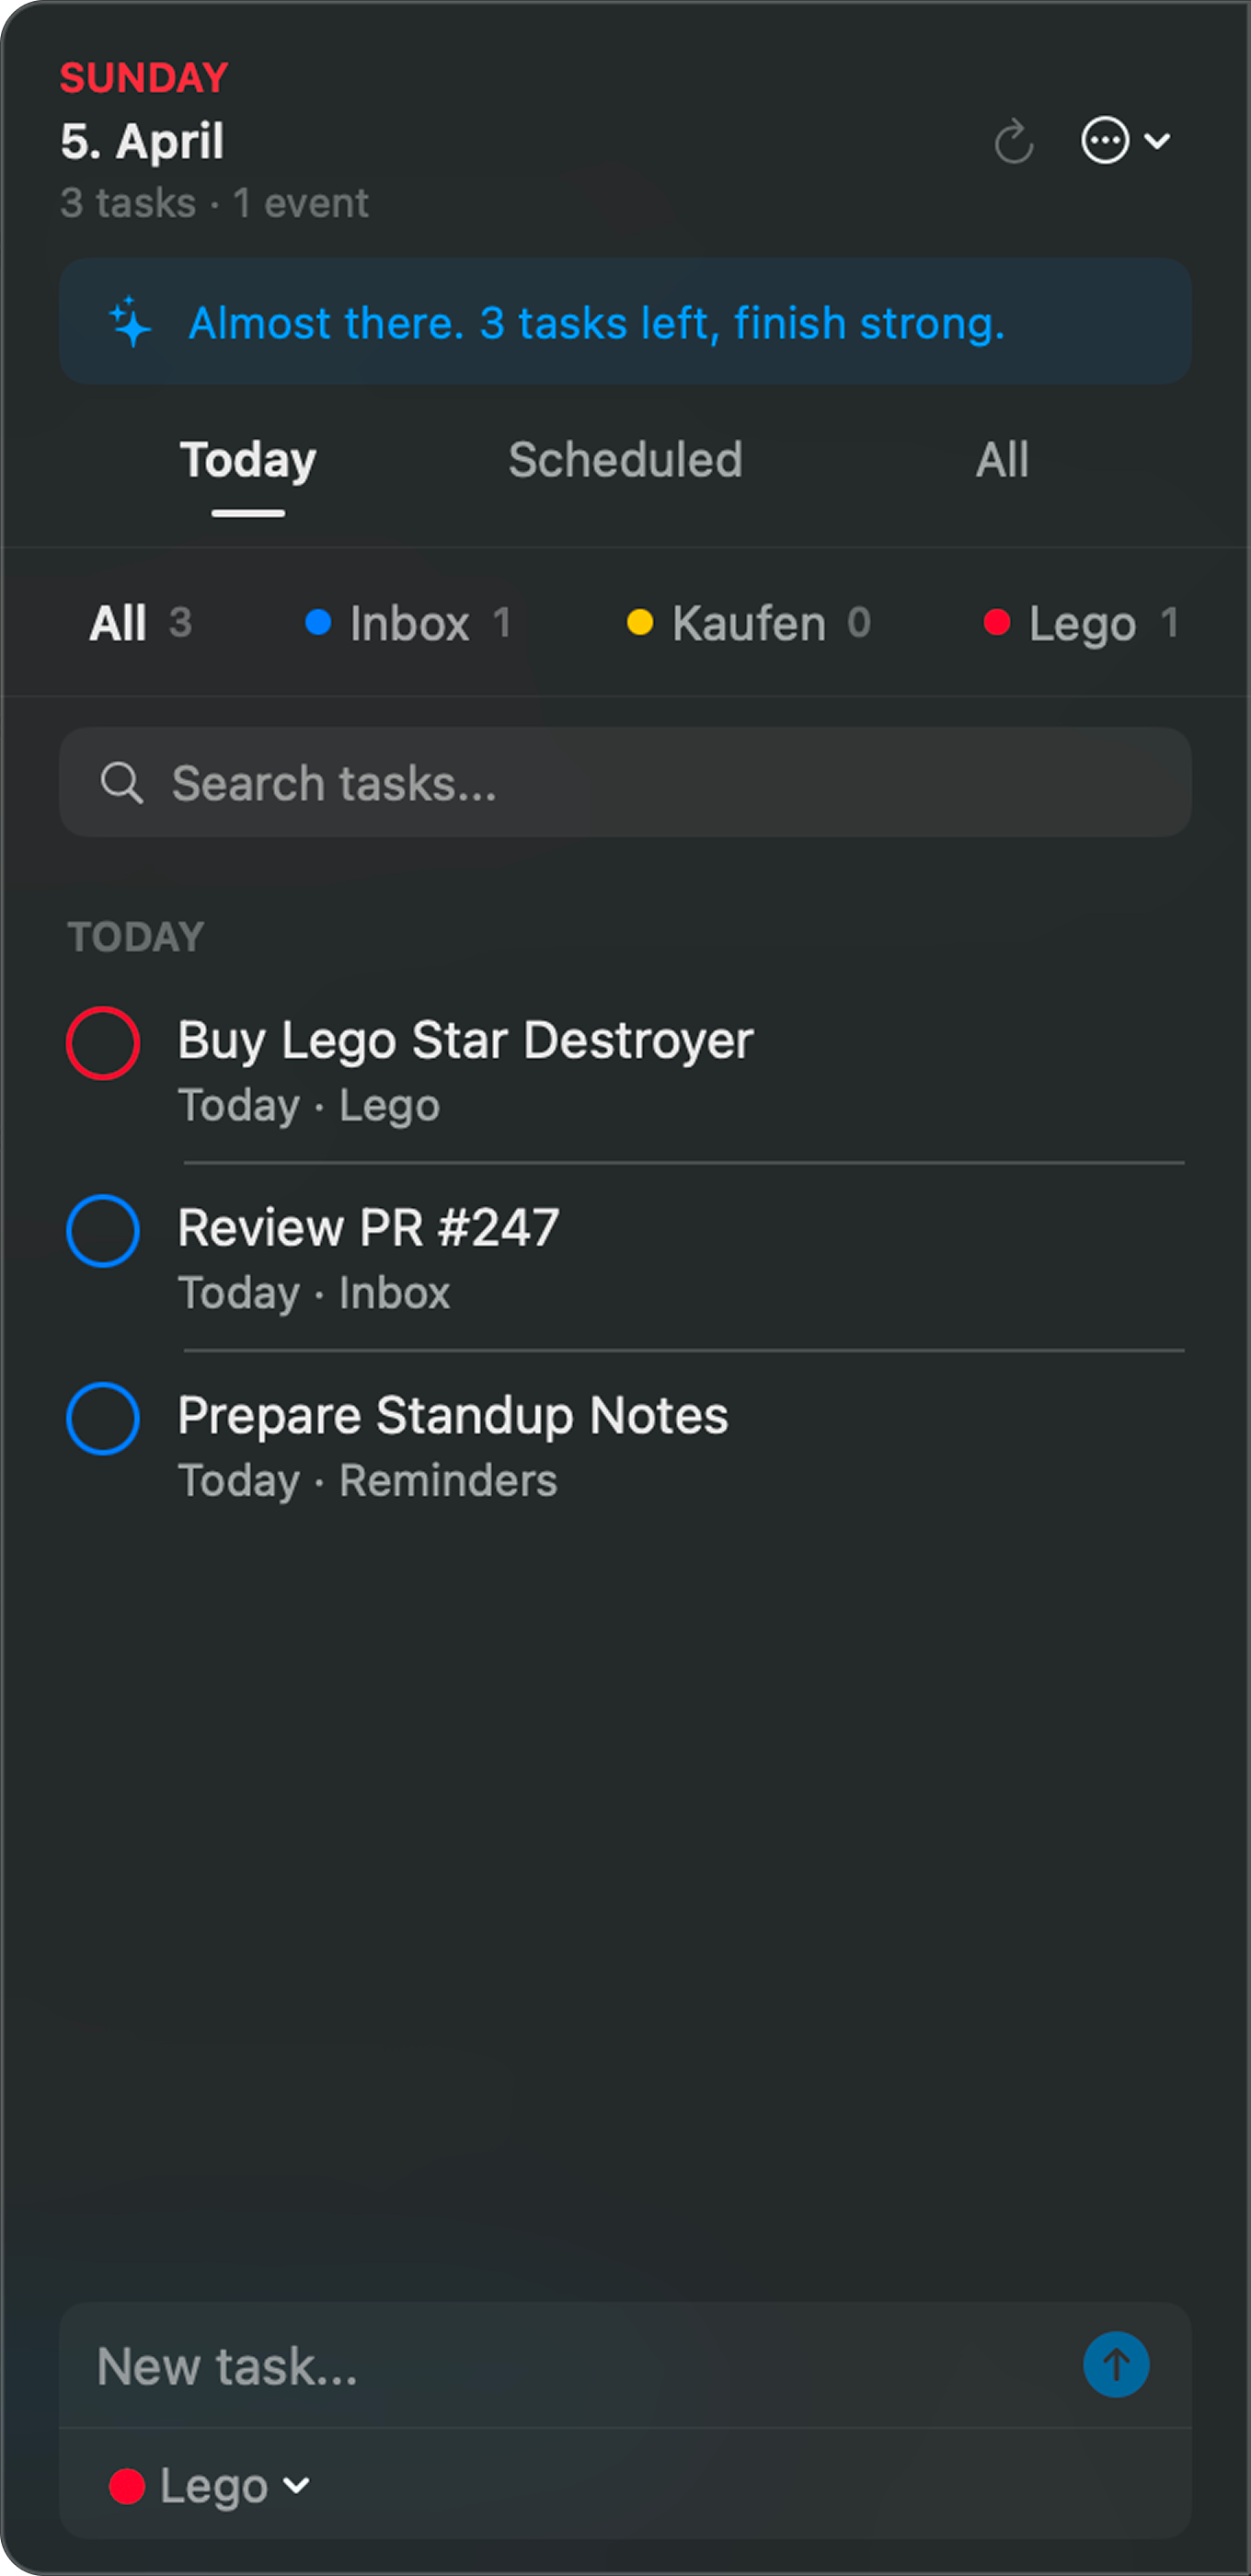Click the magnifying glass search icon
This screenshot has width=1251, height=2576.
122,783
